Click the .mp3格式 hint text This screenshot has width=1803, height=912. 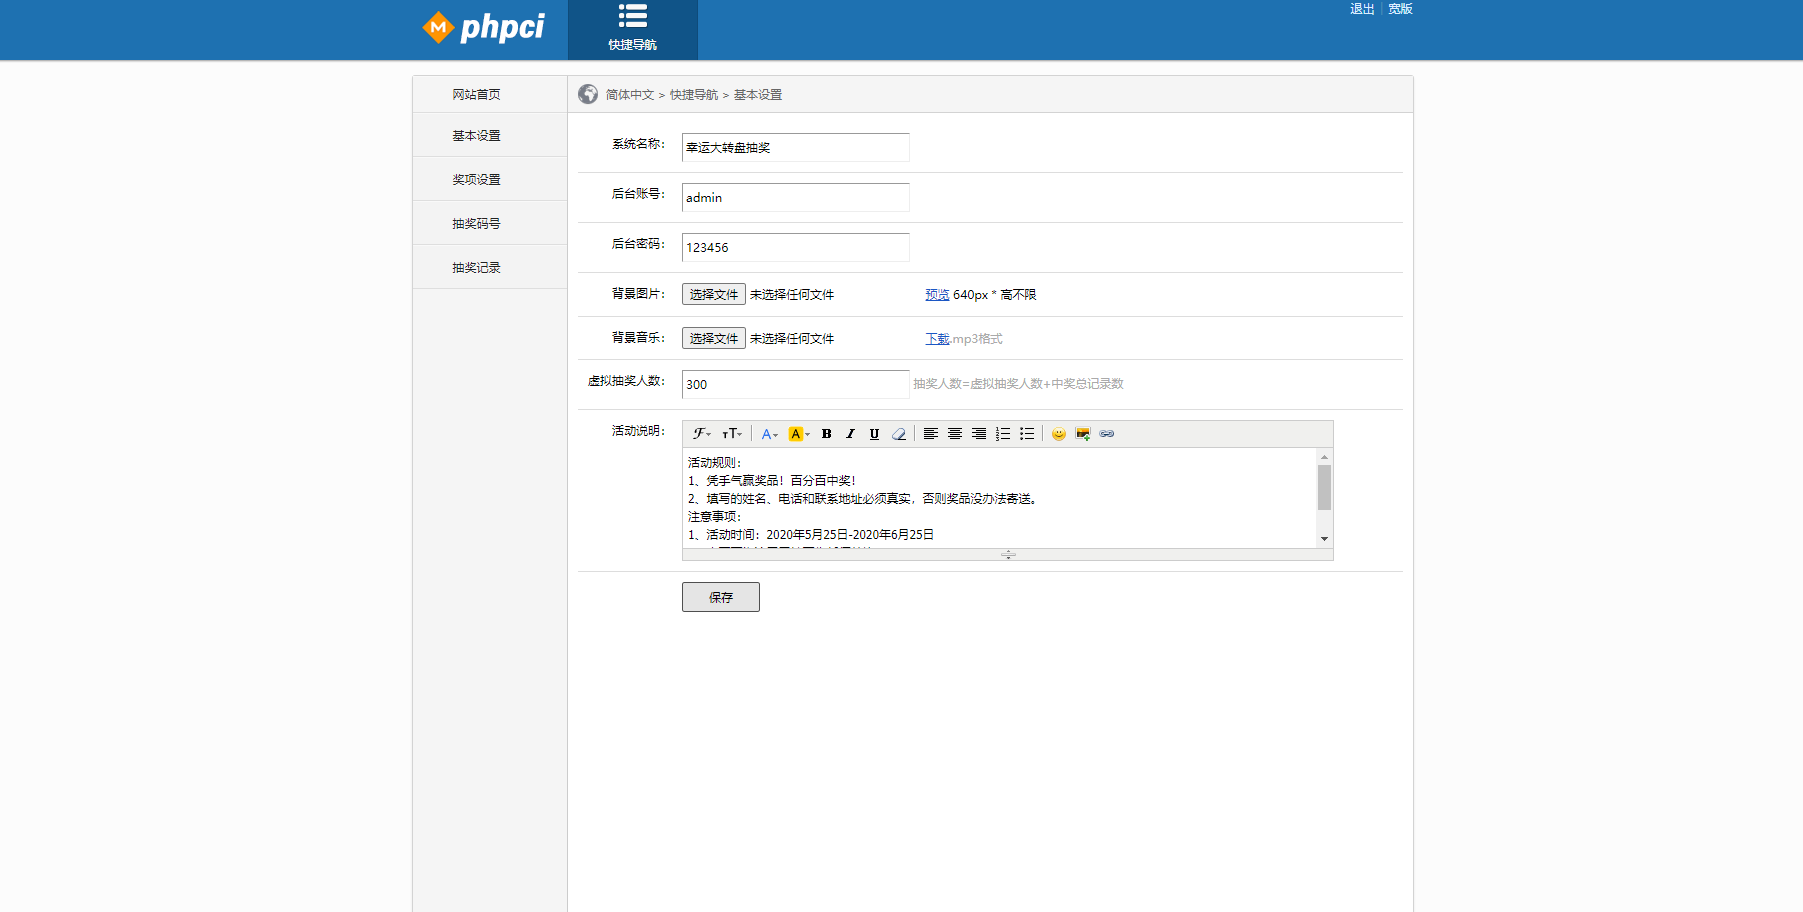(977, 339)
